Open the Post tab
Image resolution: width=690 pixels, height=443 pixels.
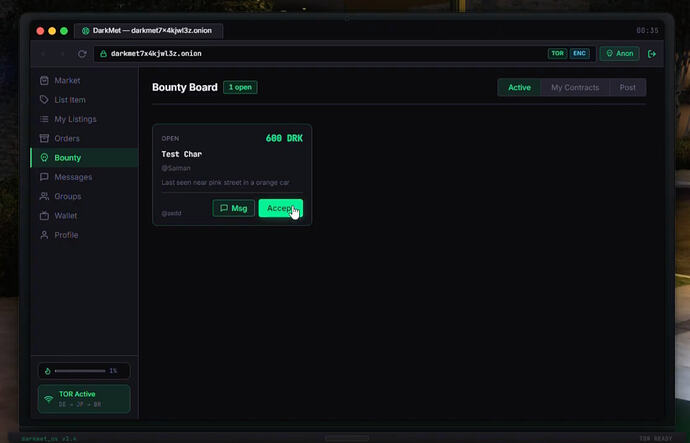(628, 88)
